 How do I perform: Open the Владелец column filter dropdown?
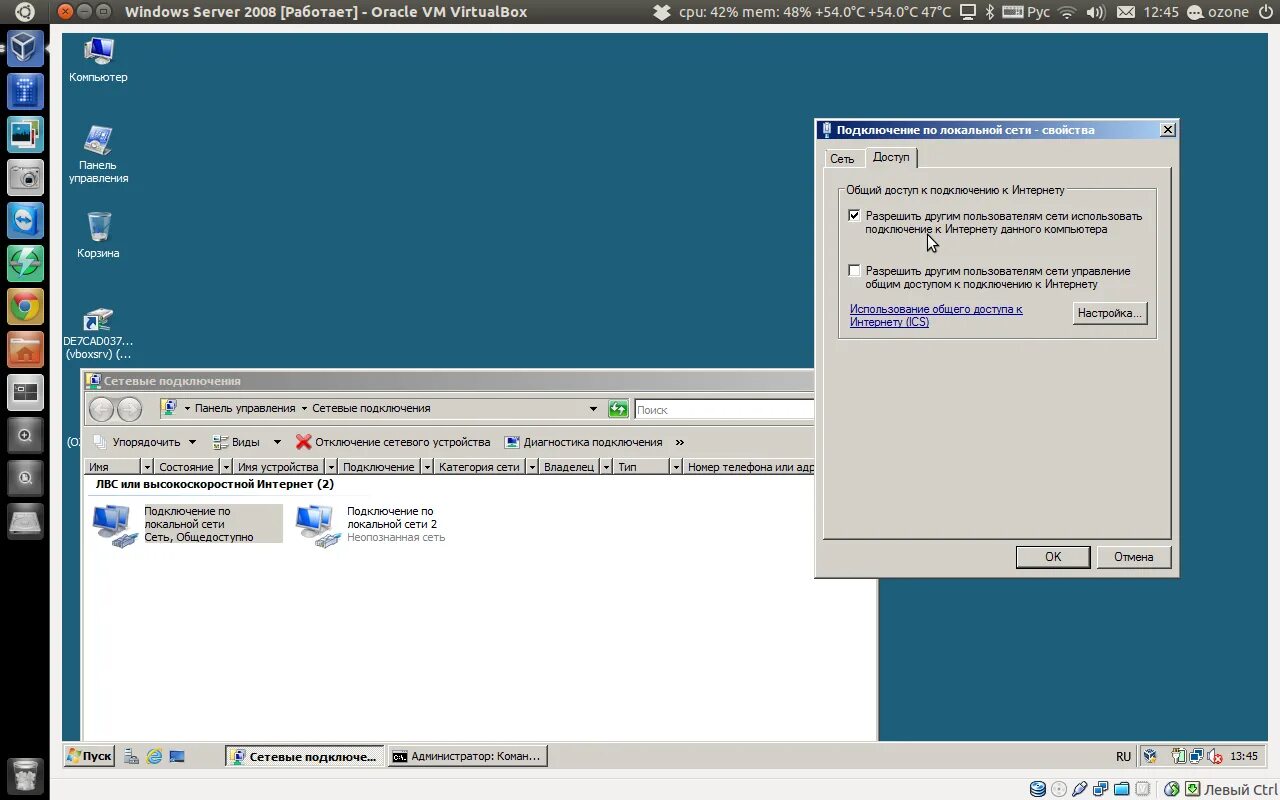point(607,467)
